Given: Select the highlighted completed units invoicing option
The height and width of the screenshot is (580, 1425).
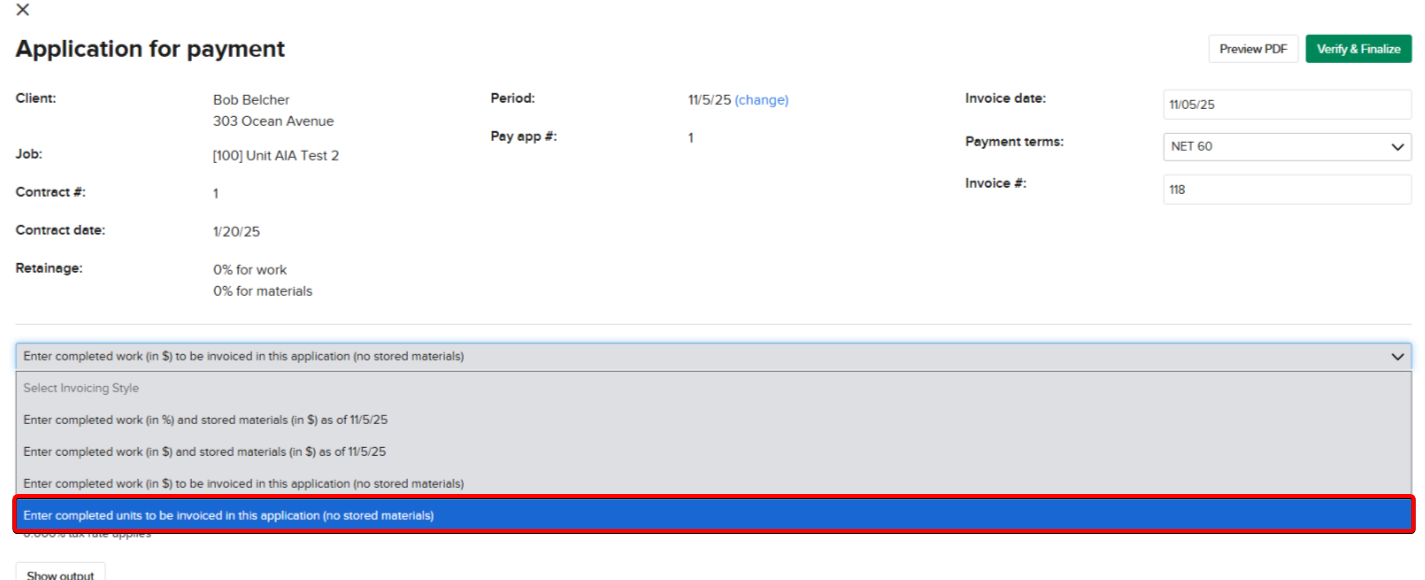Looking at the screenshot, I should click(228, 516).
